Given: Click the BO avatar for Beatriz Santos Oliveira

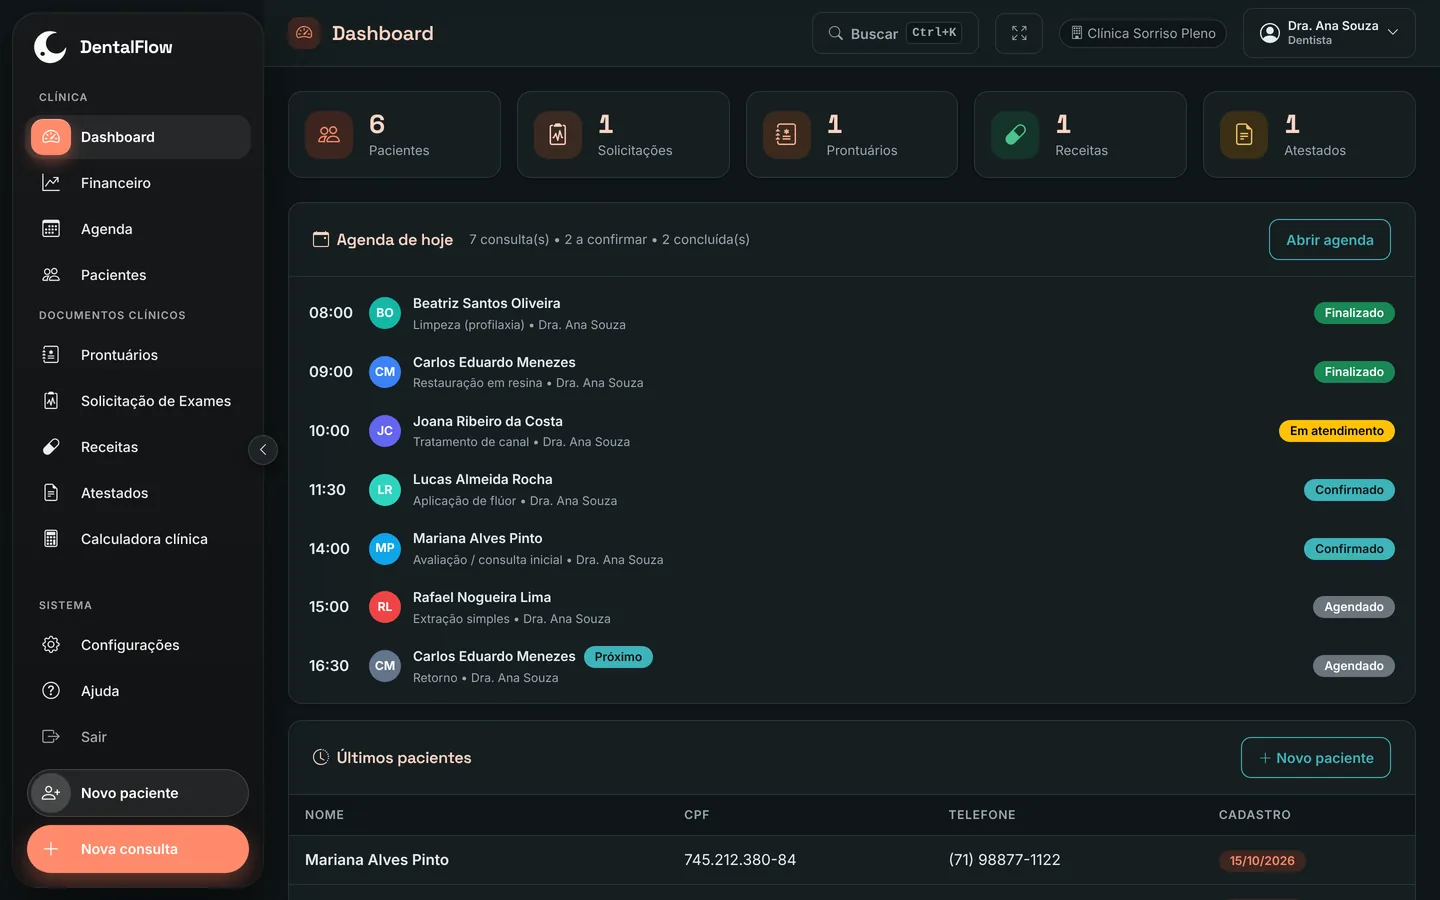Looking at the screenshot, I should click(385, 313).
